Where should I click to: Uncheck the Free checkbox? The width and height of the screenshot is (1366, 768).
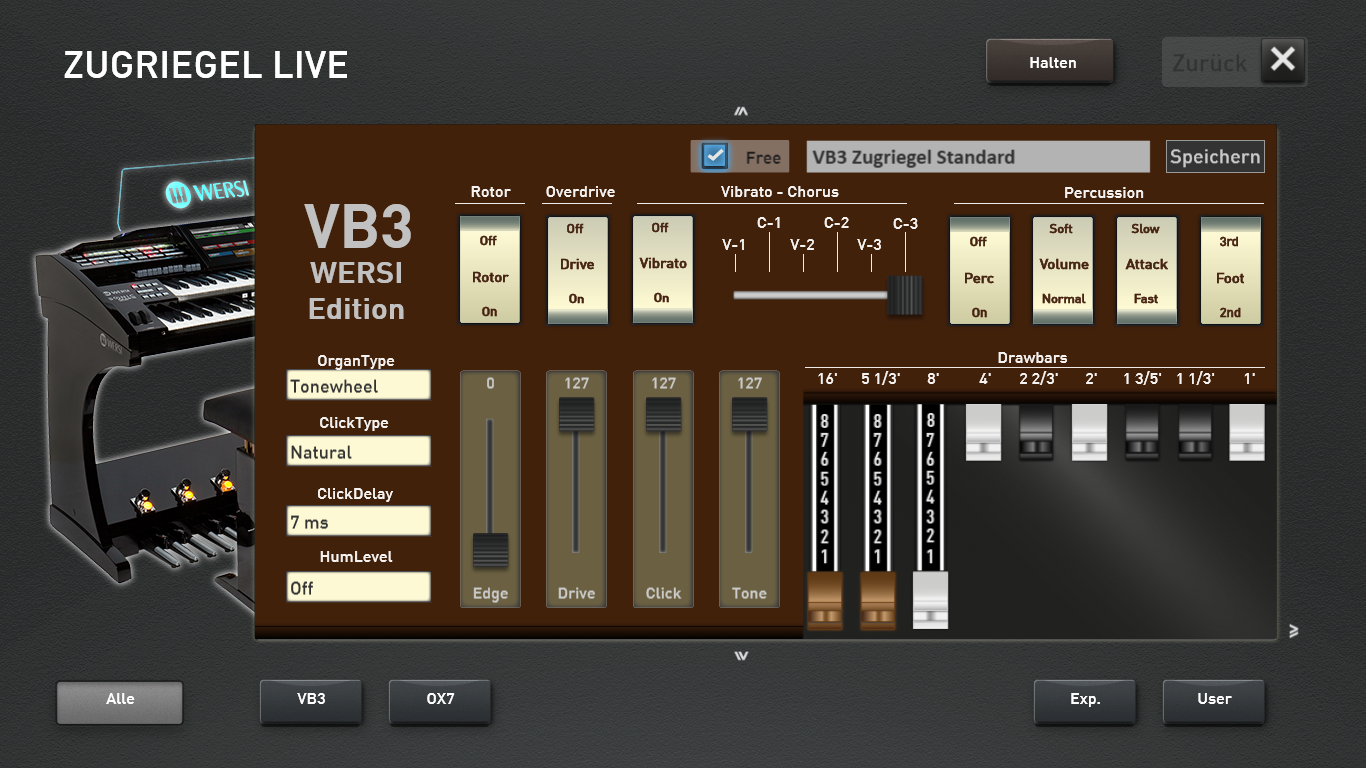(714, 156)
